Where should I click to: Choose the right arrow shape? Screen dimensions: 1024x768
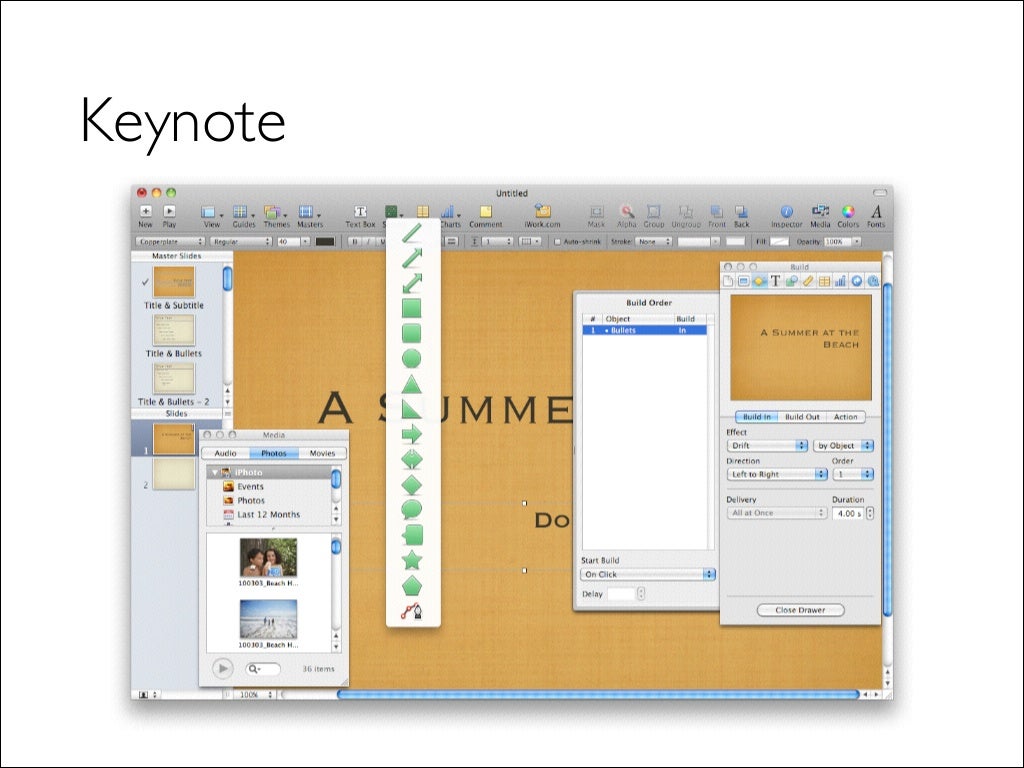(411, 434)
